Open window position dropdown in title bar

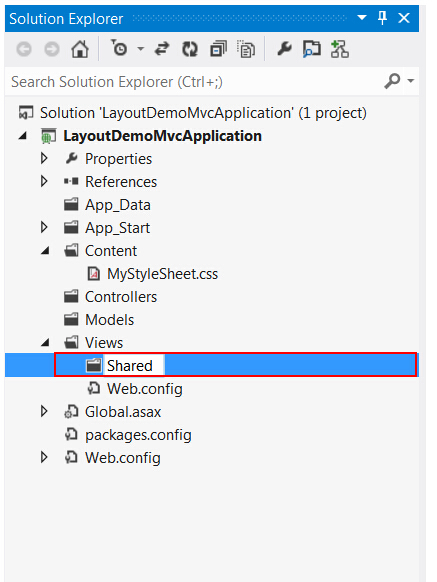[x=361, y=17]
